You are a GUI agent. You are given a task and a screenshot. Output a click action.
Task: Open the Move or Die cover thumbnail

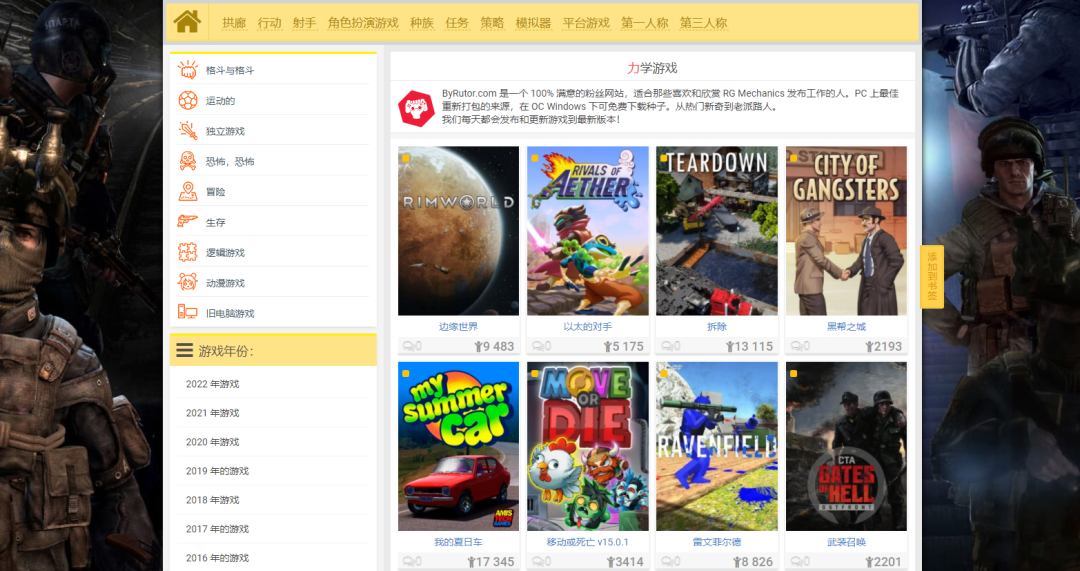pos(588,446)
